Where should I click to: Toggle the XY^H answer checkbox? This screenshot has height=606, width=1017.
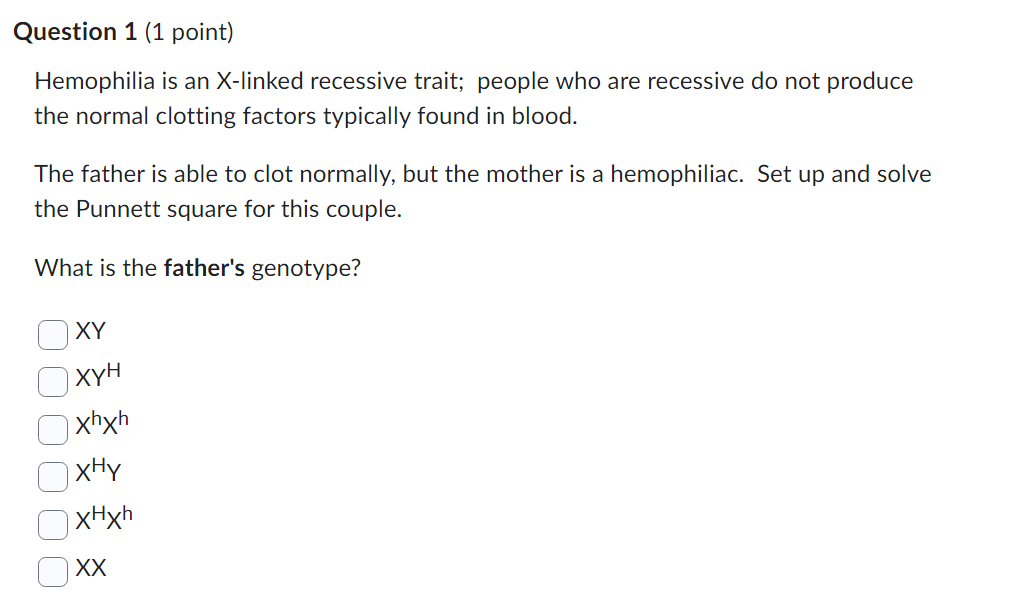point(53,381)
